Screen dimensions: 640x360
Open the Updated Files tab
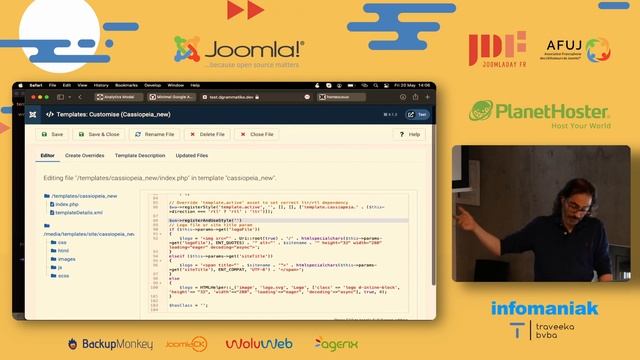192,156
